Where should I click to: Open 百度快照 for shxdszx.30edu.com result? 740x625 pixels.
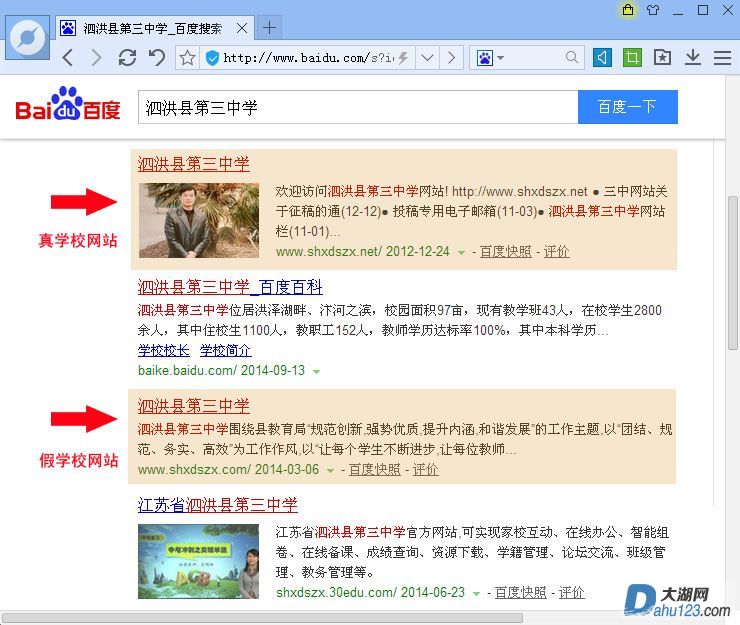click(521, 592)
